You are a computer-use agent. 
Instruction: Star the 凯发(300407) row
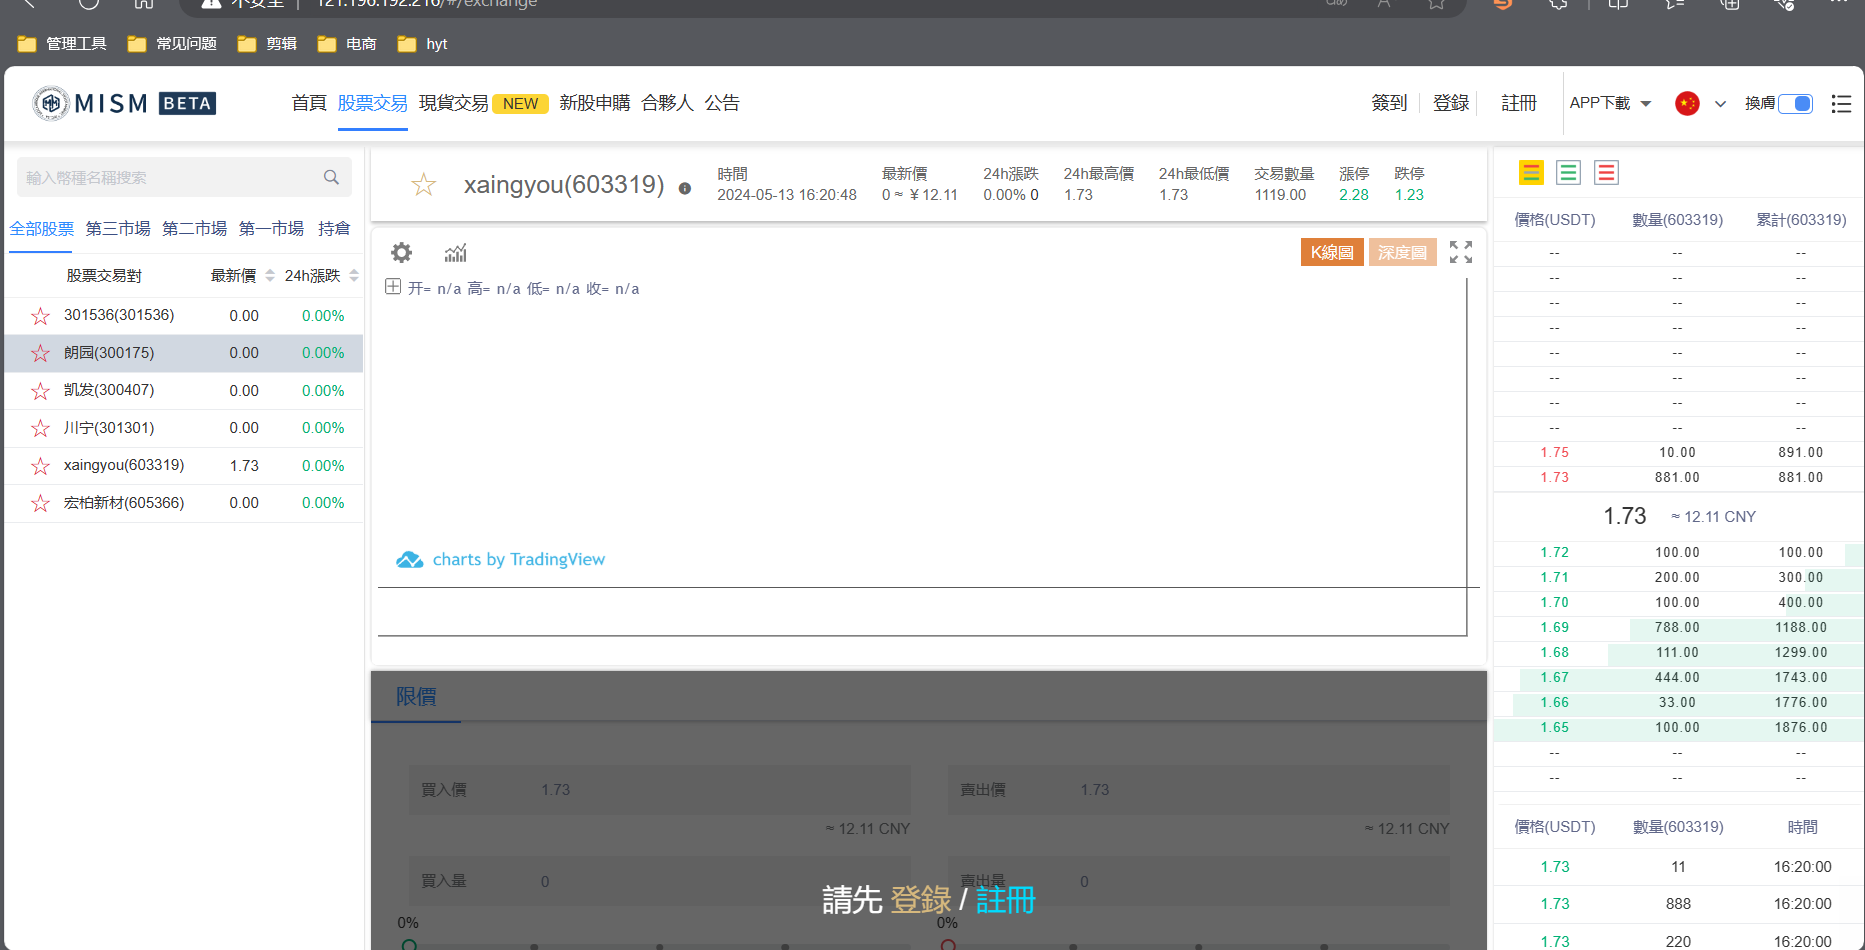click(x=40, y=391)
